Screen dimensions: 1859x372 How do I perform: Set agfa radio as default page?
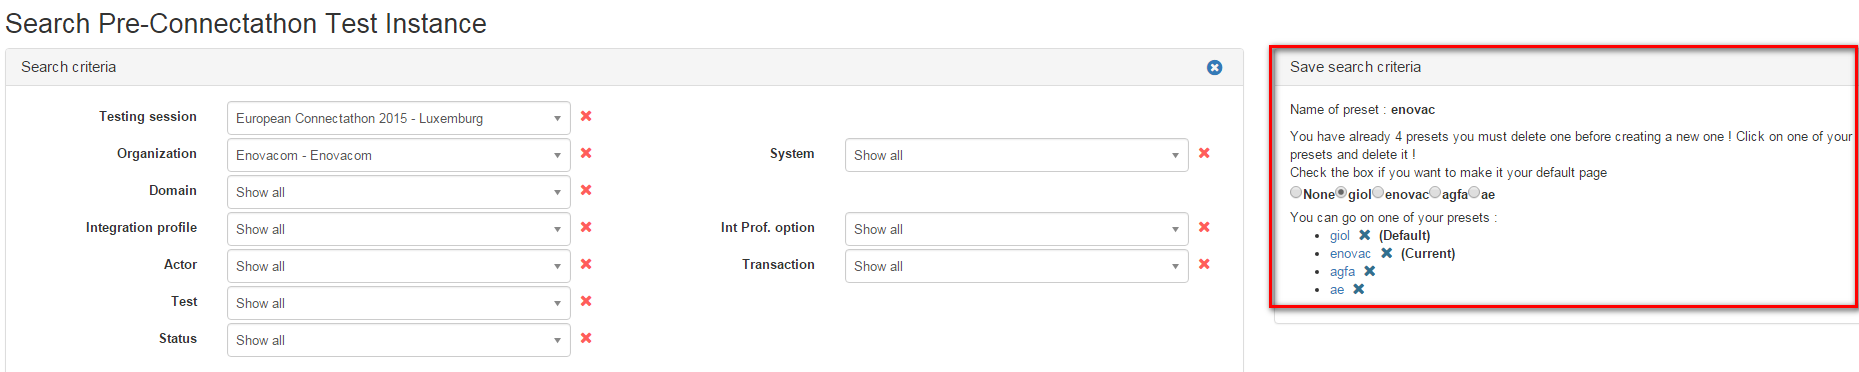coord(1435,192)
